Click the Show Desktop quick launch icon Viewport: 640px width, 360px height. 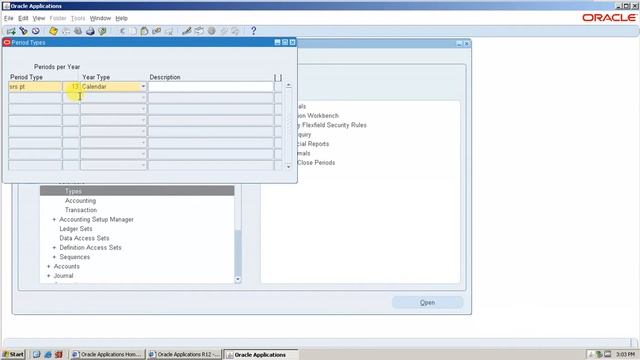[36, 354]
